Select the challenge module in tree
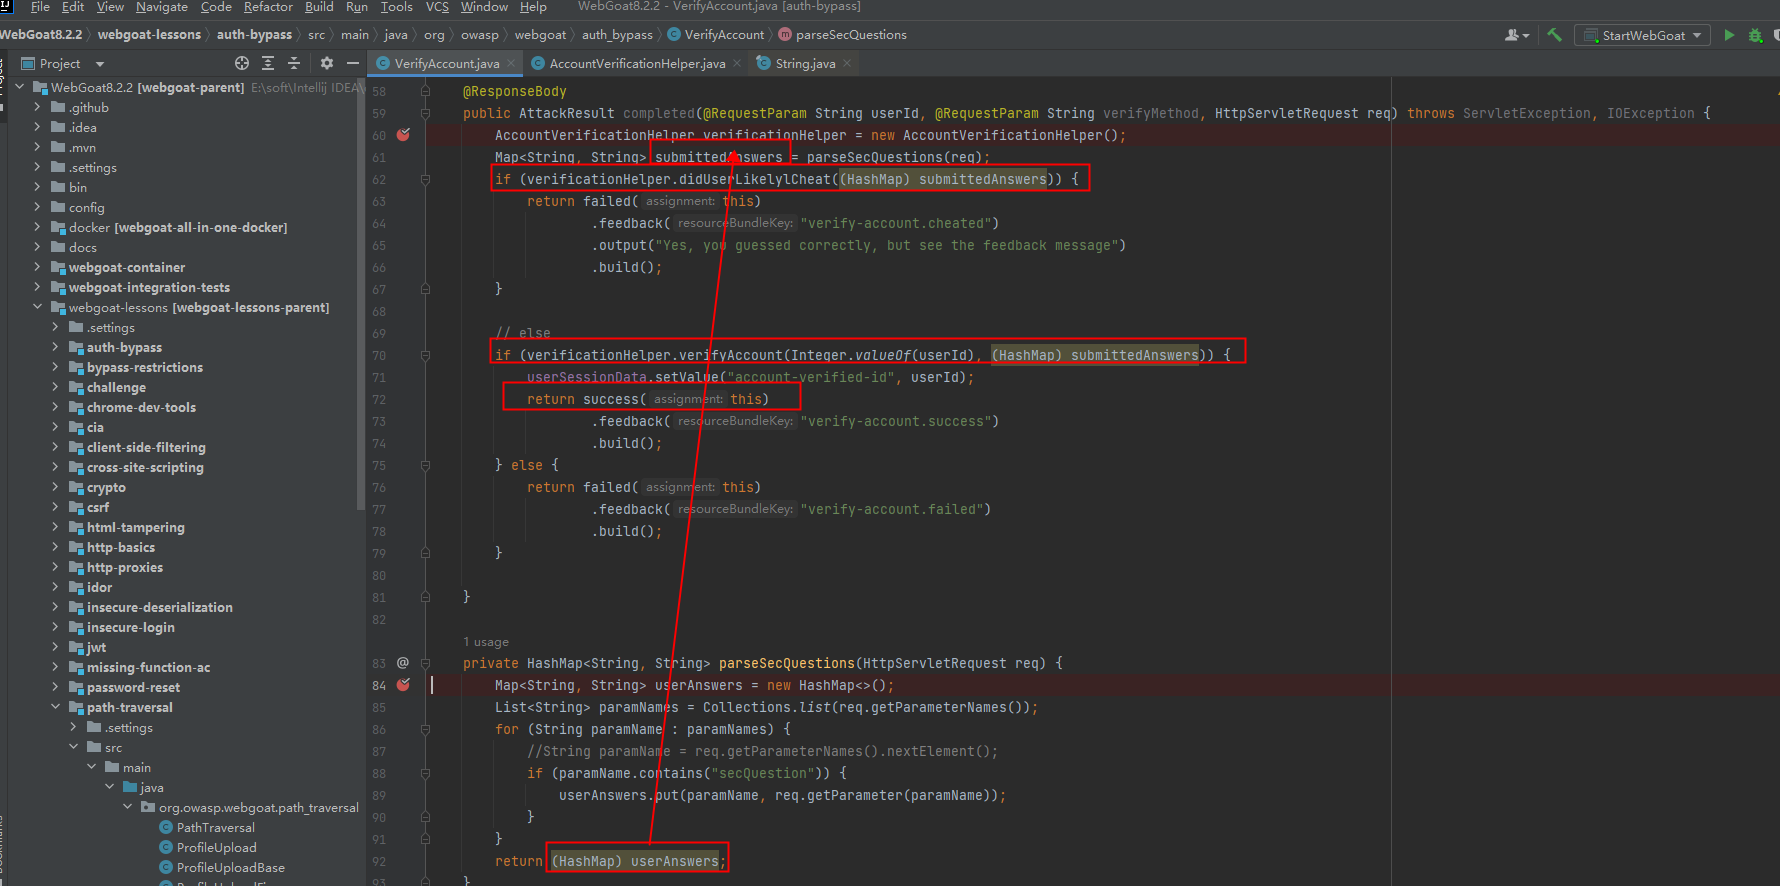The height and width of the screenshot is (886, 1780). coord(116,387)
